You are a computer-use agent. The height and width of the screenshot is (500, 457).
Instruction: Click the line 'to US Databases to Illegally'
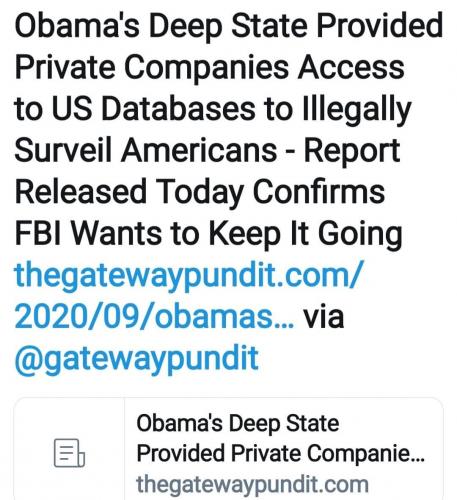point(213,109)
